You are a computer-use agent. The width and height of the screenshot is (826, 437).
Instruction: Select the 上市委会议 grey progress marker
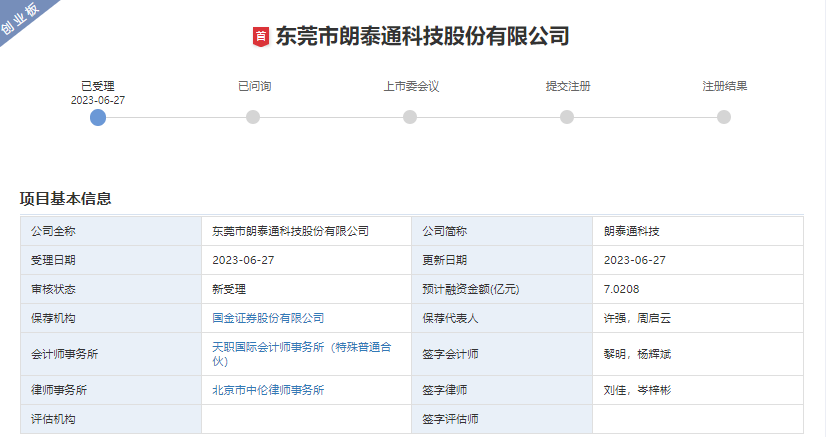[x=410, y=117]
